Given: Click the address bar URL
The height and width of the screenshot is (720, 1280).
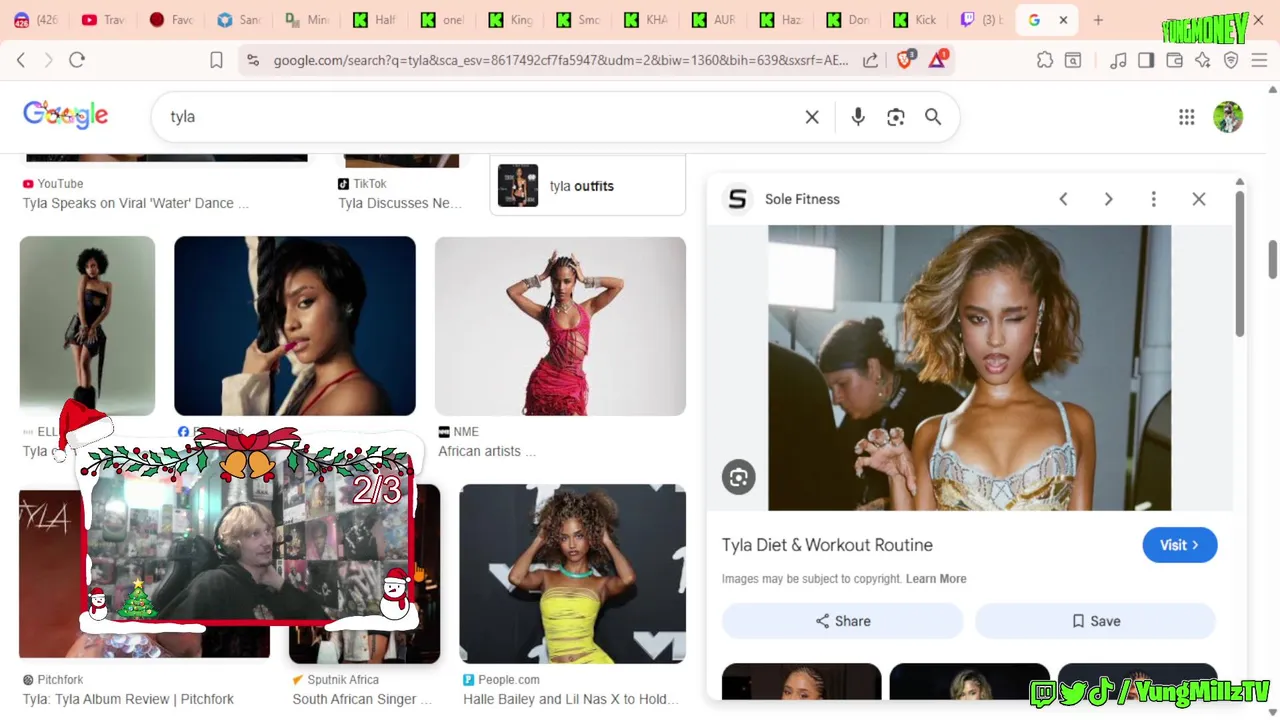Looking at the screenshot, I should click(560, 60).
